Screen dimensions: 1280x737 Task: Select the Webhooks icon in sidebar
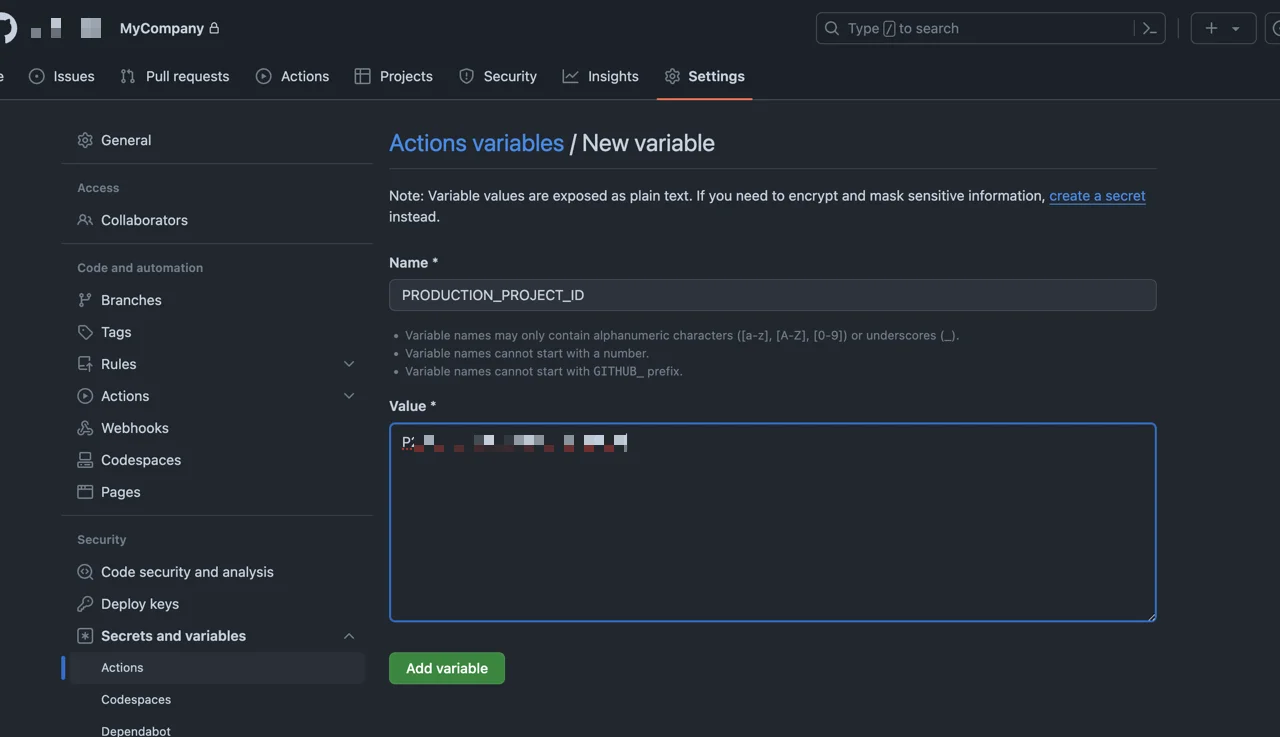(86, 428)
